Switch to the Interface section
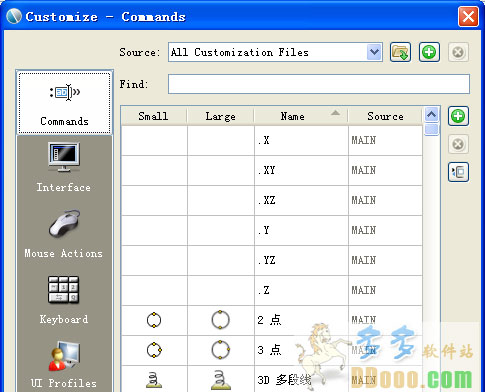 [64, 168]
